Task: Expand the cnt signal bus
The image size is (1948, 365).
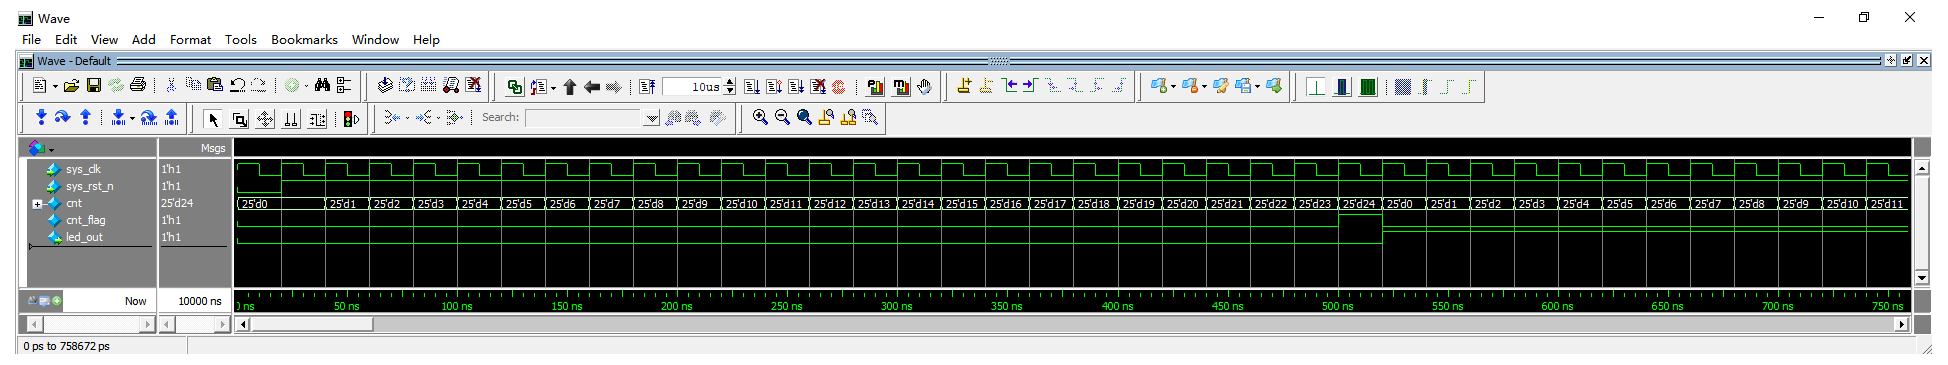Action: [x=37, y=204]
